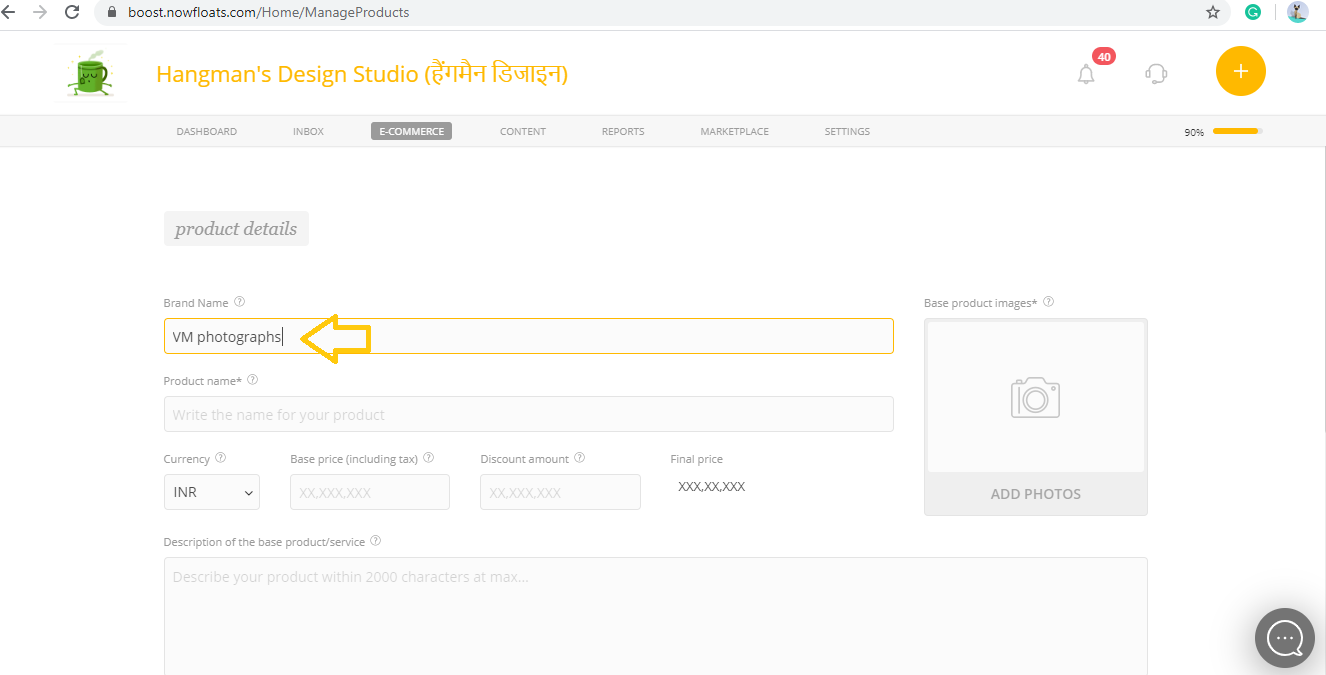Click the padlock site info icon

[x=112, y=13]
